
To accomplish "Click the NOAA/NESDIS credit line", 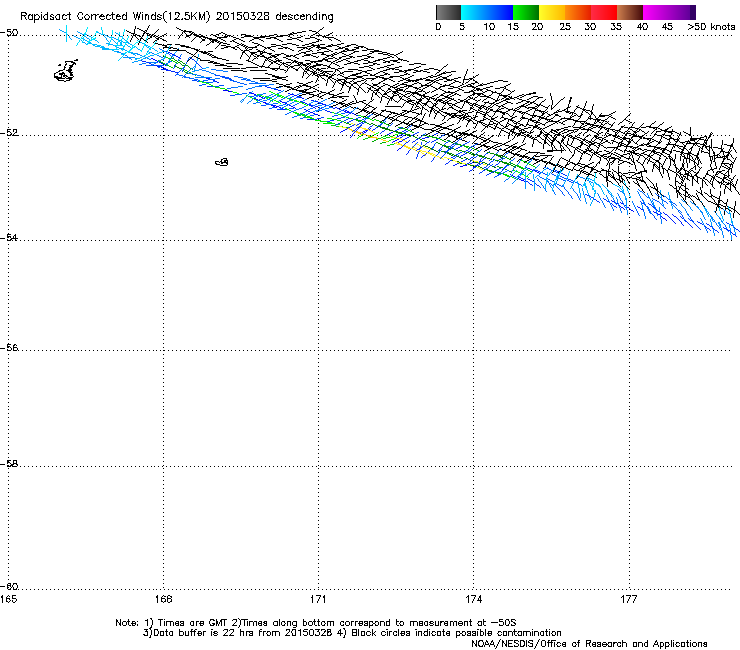I will 589,644.
